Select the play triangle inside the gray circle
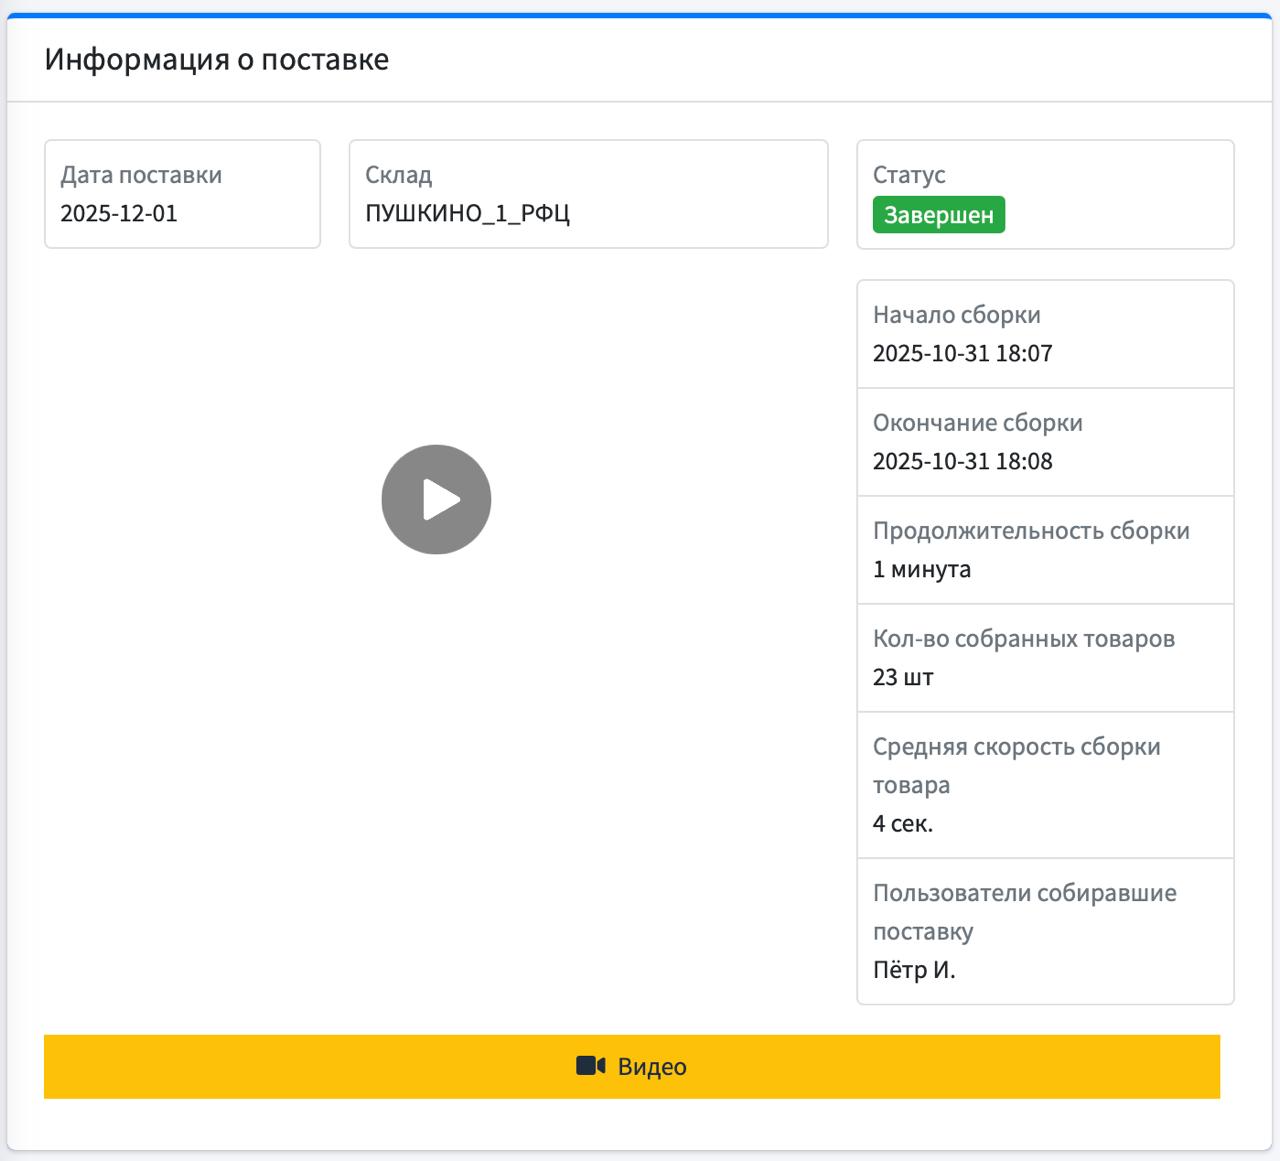Image resolution: width=1280 pixels, height=1161 pixels. click(x=441, y=499)
